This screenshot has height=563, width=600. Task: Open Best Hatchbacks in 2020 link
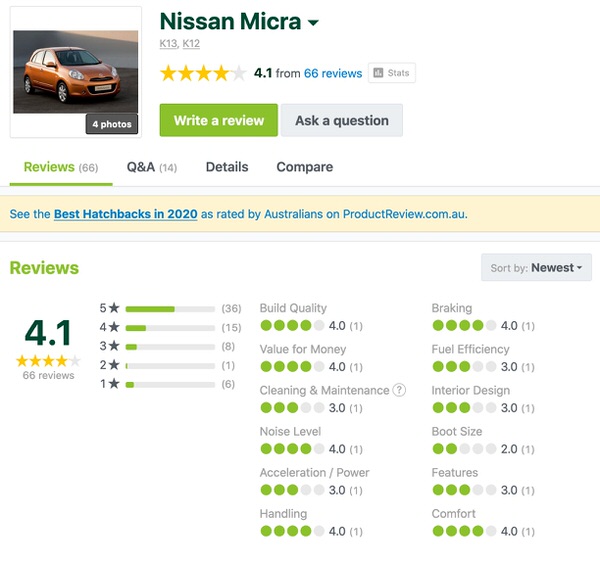(x=126, y=214)
